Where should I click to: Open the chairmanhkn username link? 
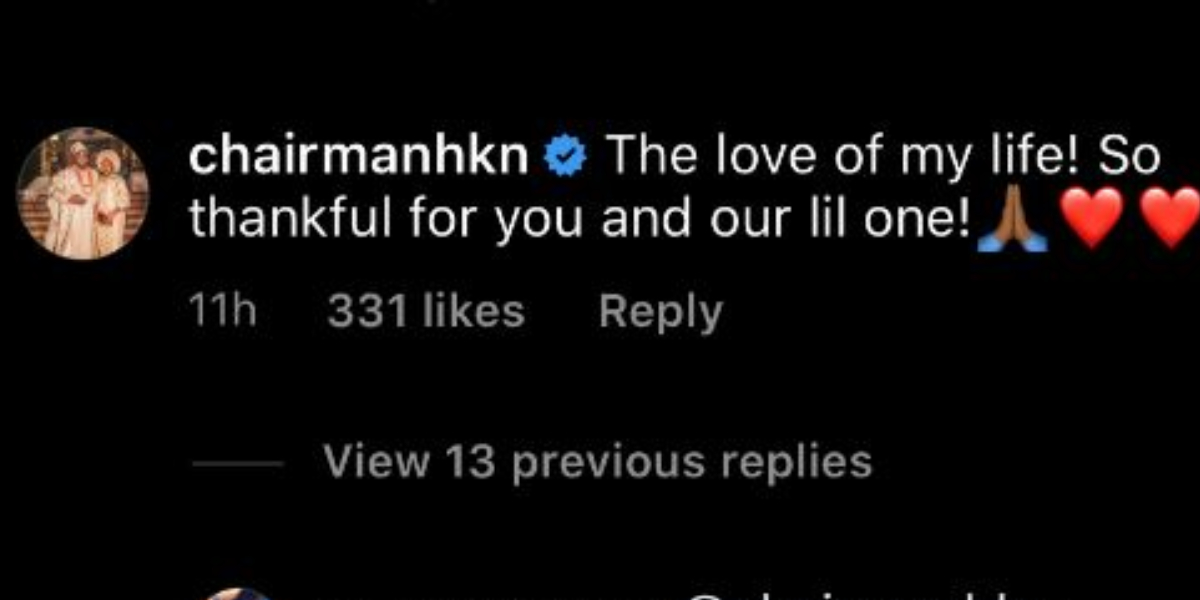[359, 158]
